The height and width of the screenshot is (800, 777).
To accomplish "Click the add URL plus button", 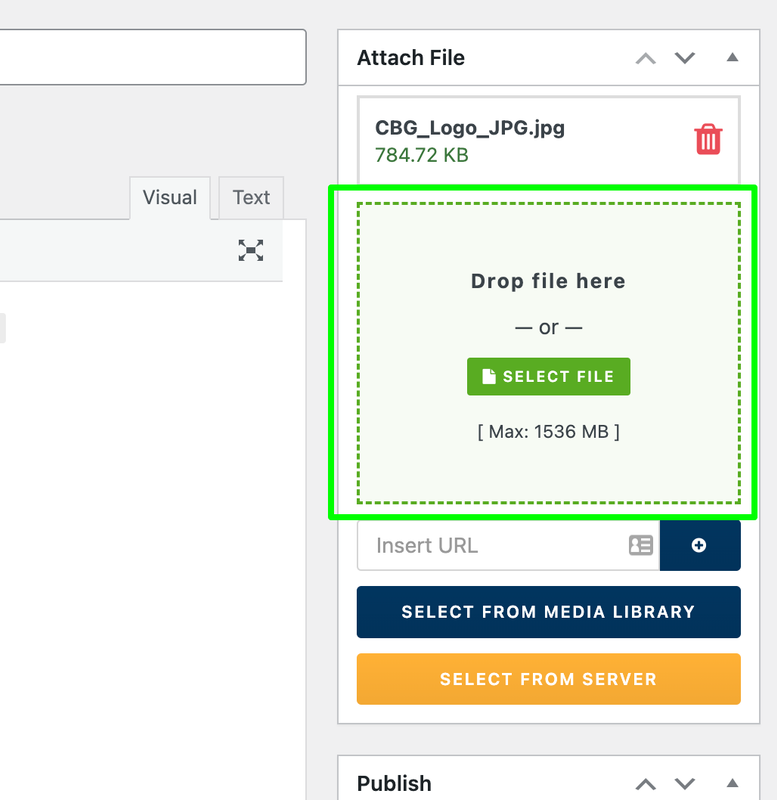I will [700, 545].
